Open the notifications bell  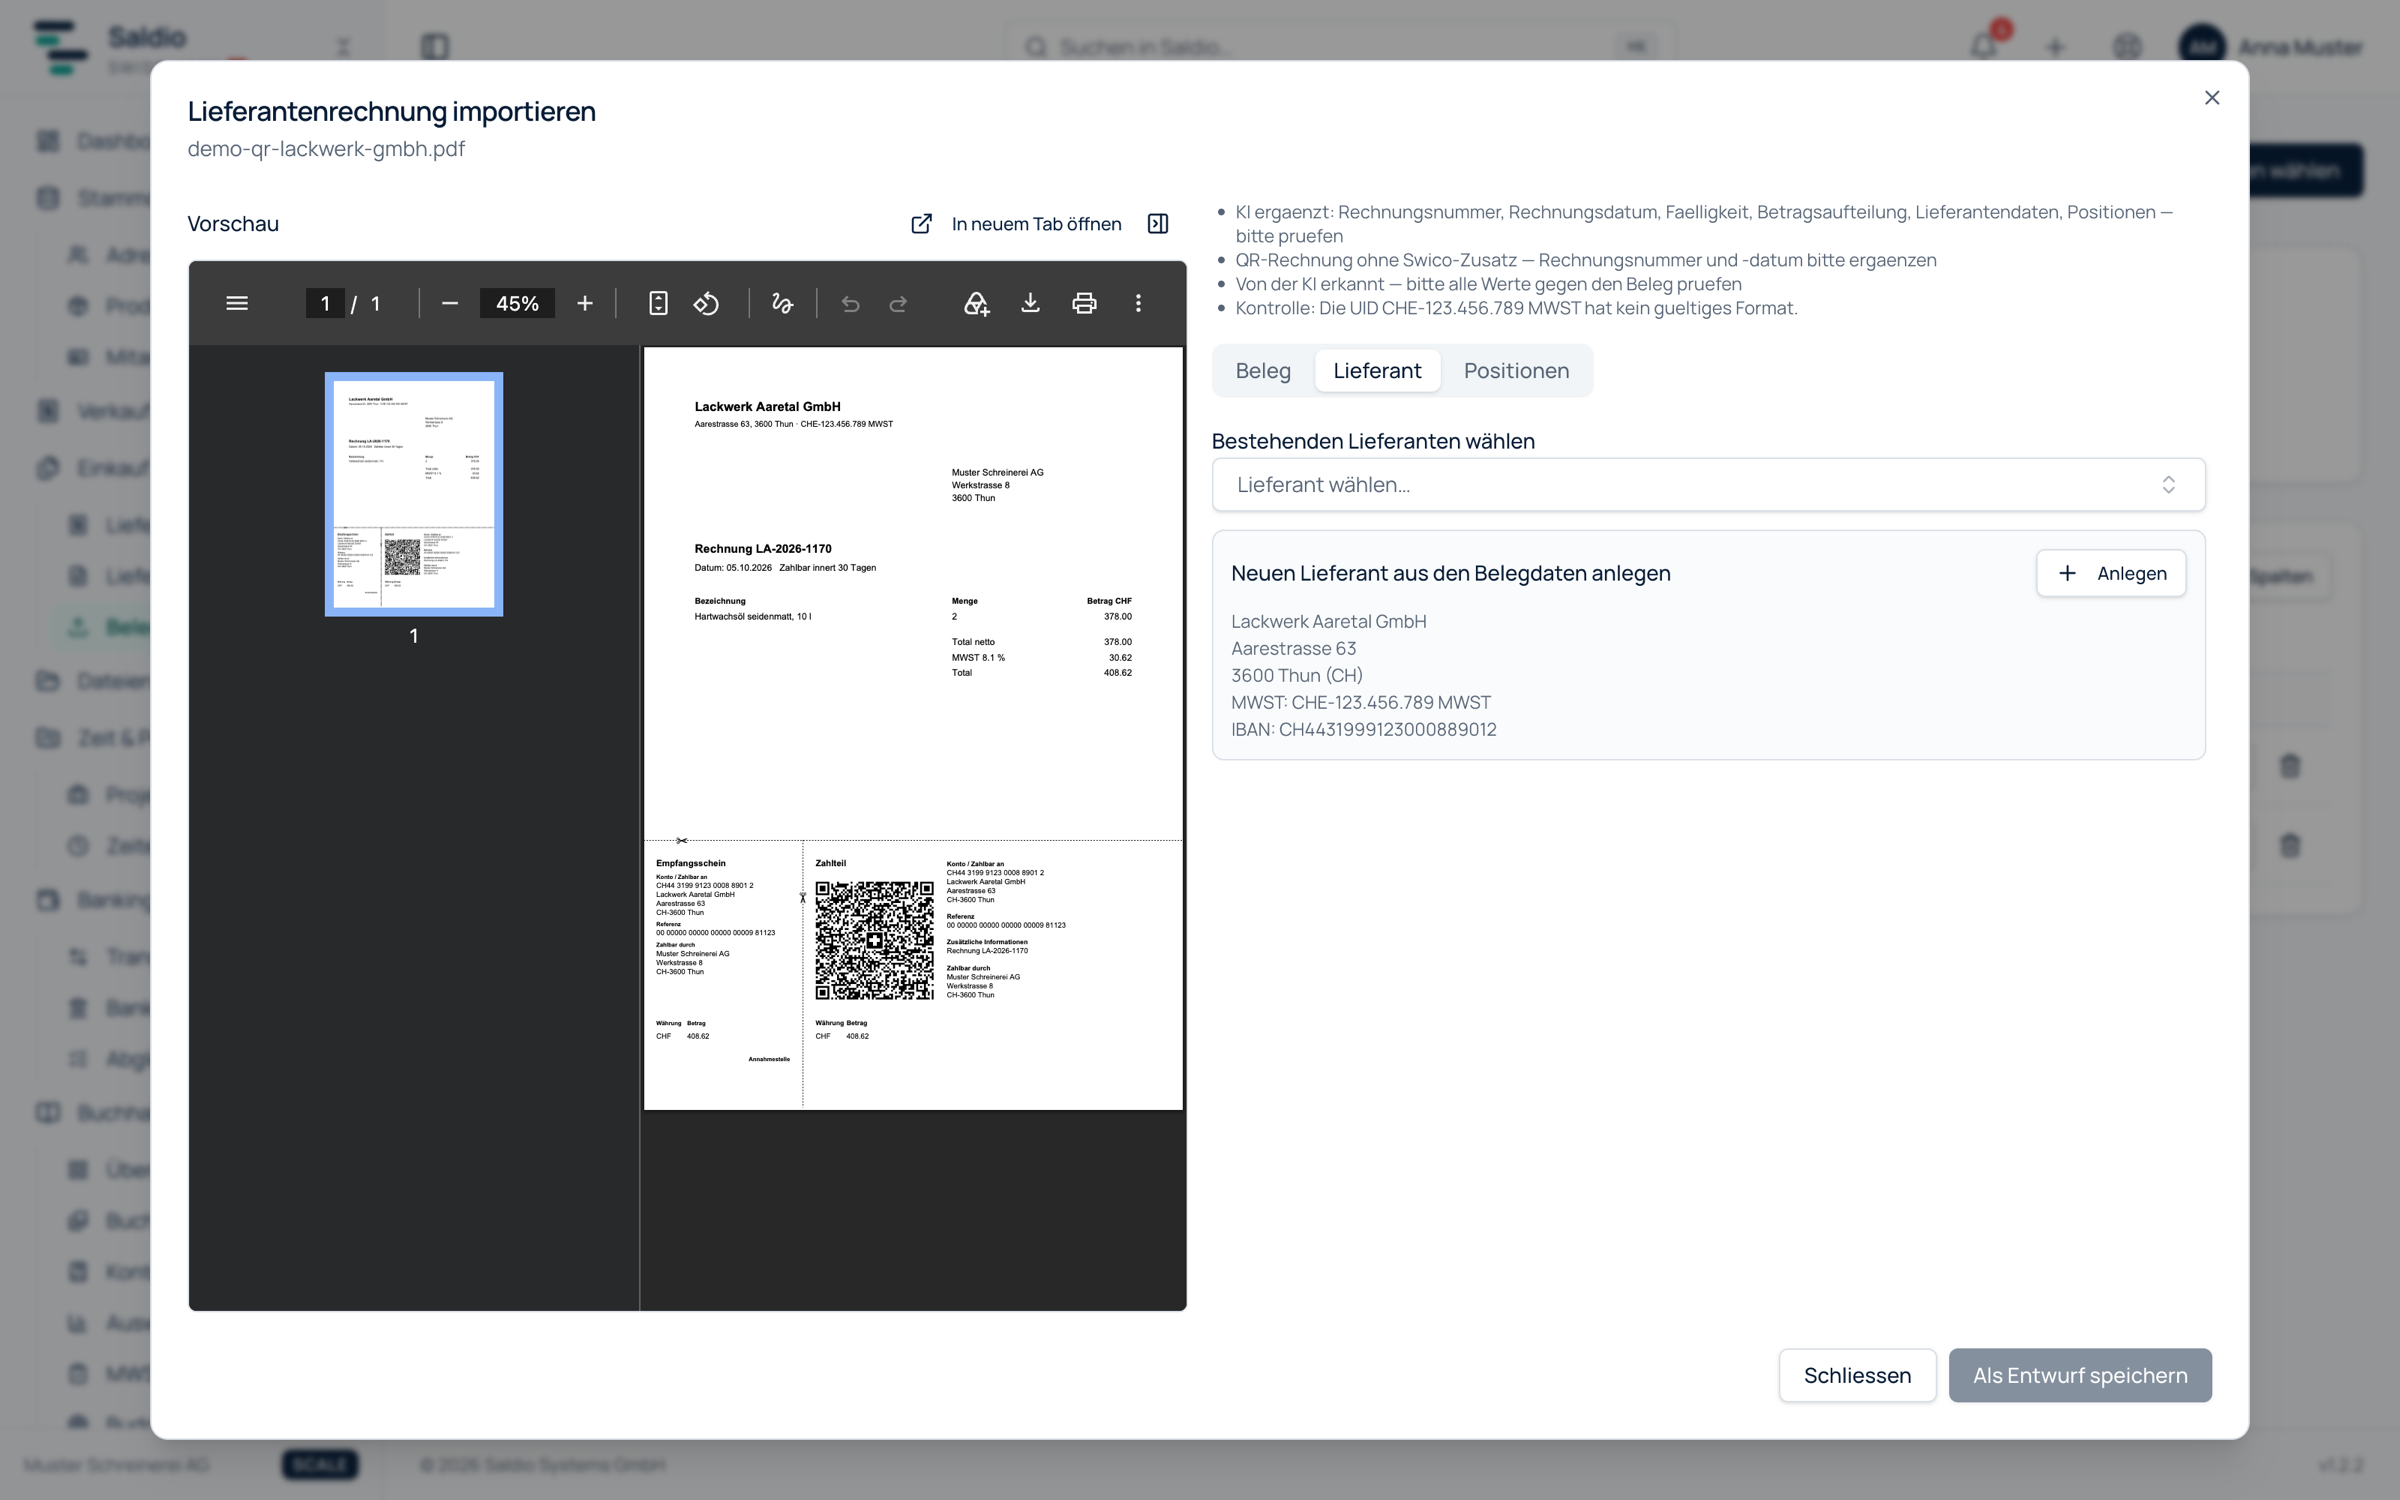pyautogui.click(x=1984, y=46)
